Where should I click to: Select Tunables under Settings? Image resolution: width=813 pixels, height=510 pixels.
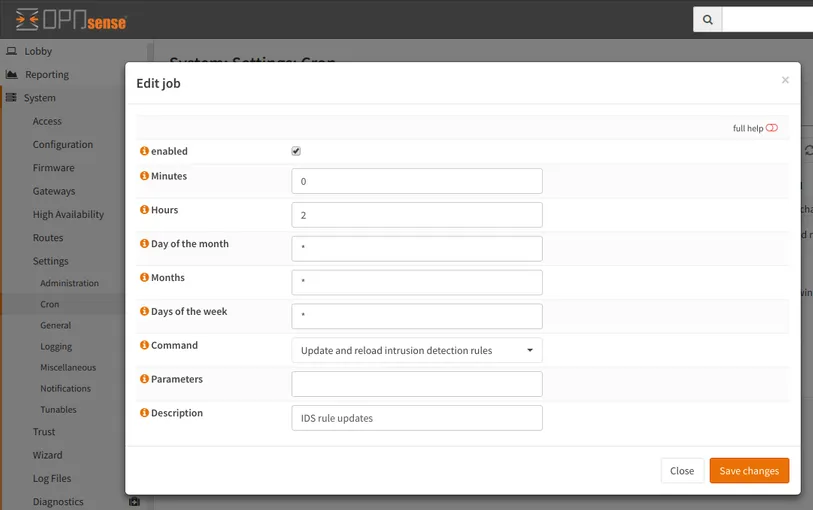click(x=58, y=409)
